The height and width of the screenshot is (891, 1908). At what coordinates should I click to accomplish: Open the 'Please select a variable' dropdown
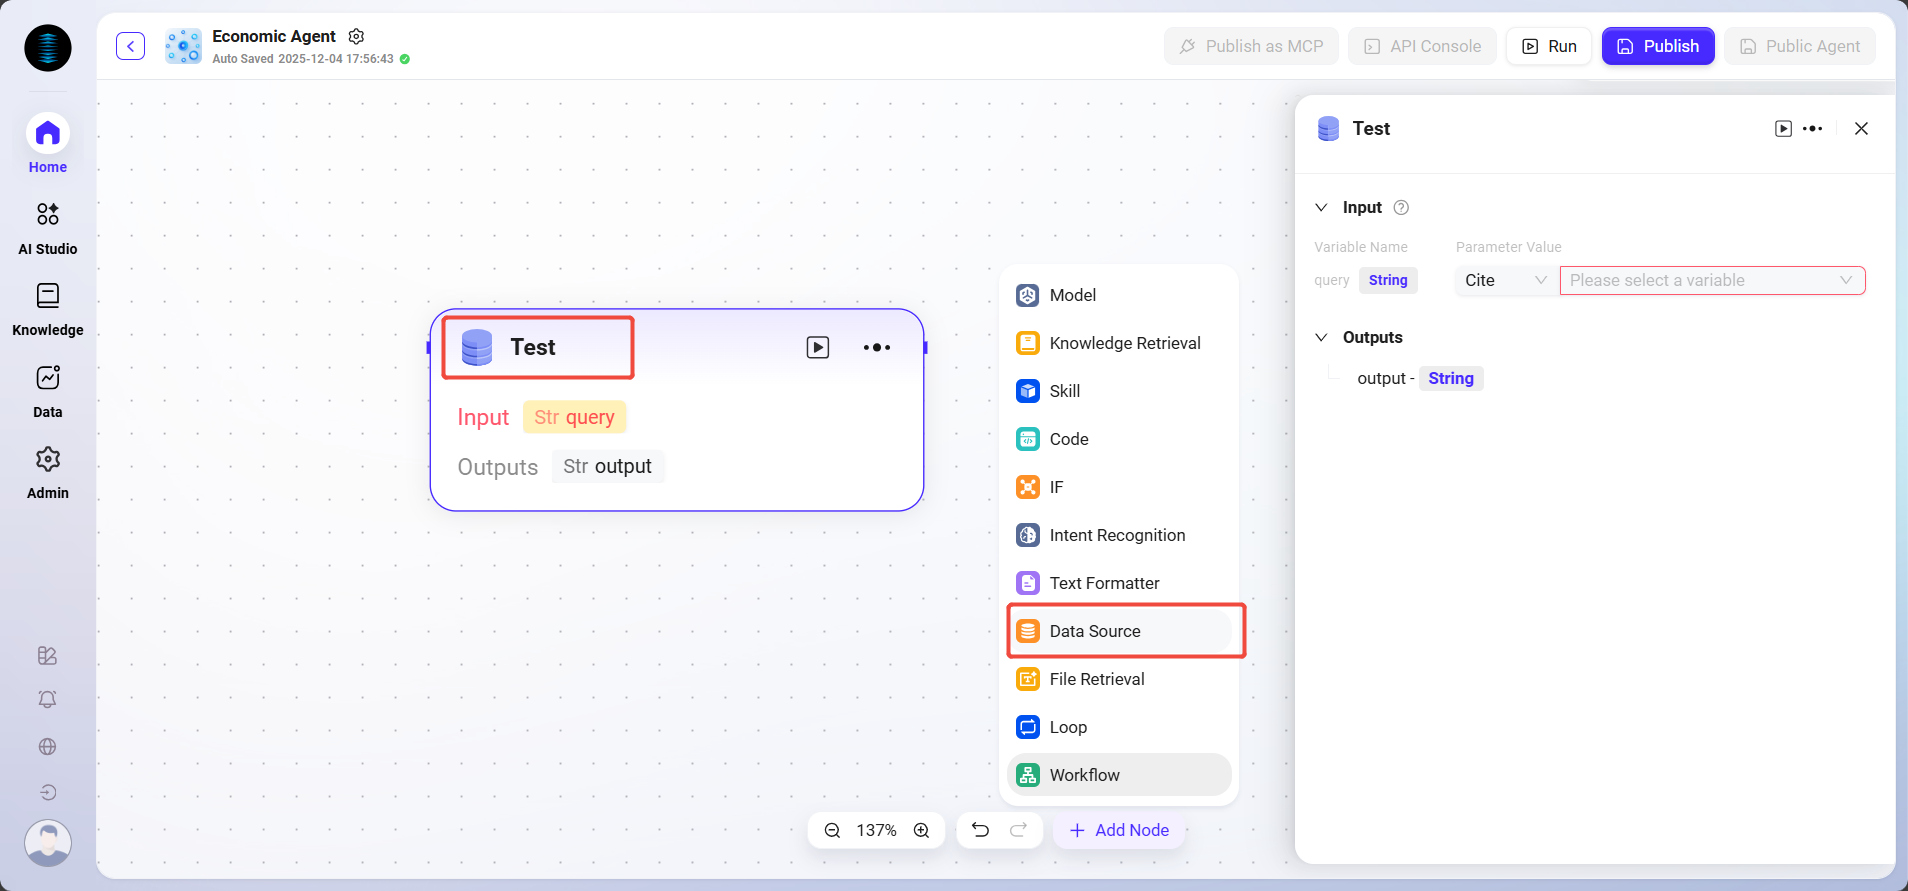pyautogui.click(x=1711, y=280)
